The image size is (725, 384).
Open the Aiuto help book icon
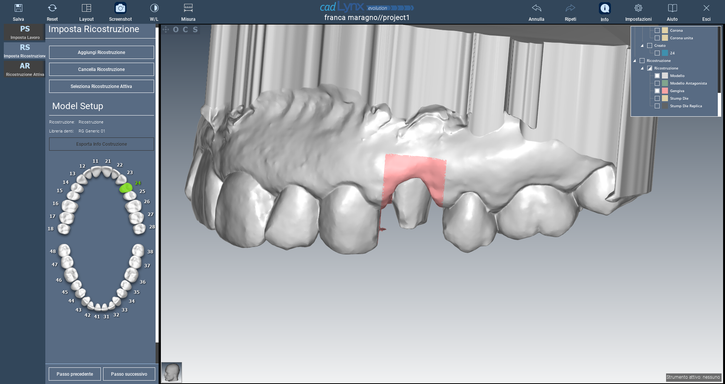(x=672, y=8)
